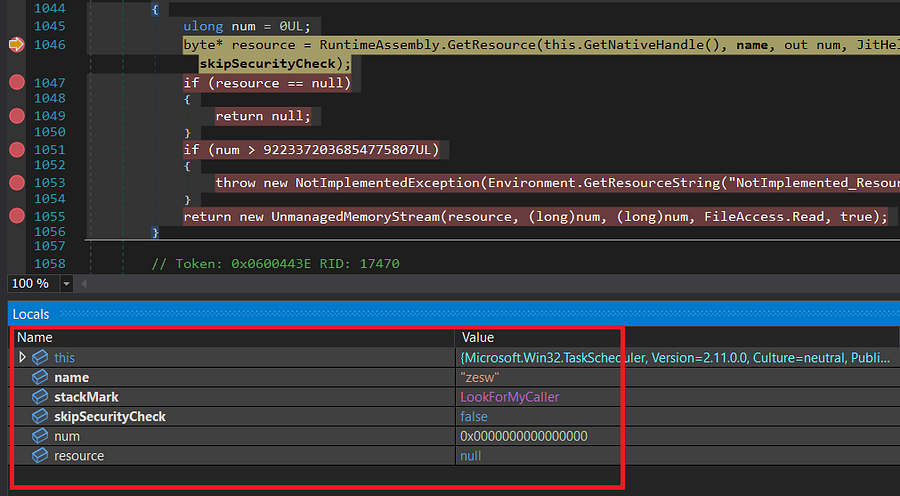Click the stackMark variable cube icon
900x496 pixels.
click(x=40, y=397)
